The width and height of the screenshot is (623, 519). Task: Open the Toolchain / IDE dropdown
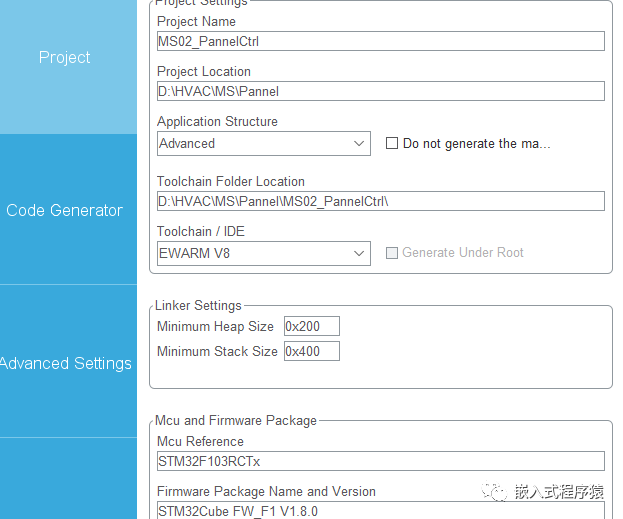click(264, 253)
